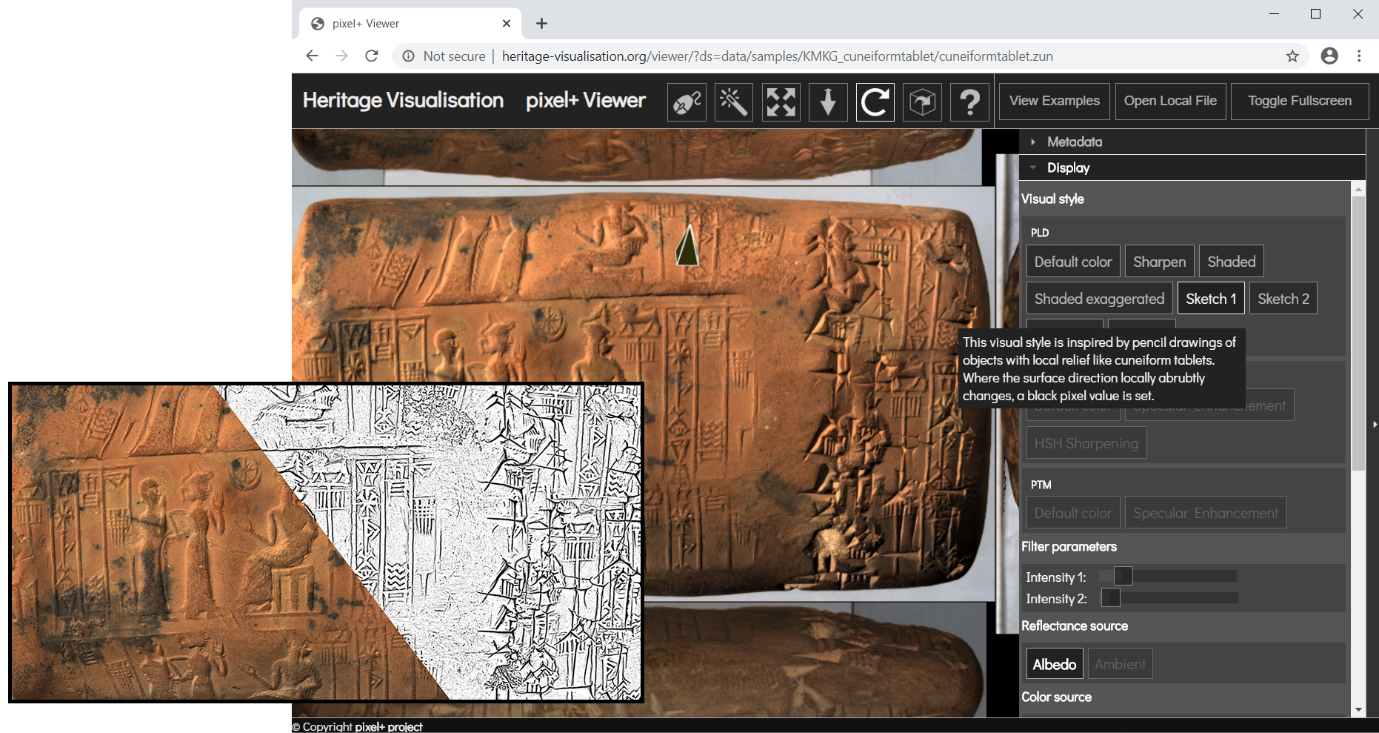Click the down arrow toolbar icon
This screenshot has height=733, width=1379.
tap(828, 101)
